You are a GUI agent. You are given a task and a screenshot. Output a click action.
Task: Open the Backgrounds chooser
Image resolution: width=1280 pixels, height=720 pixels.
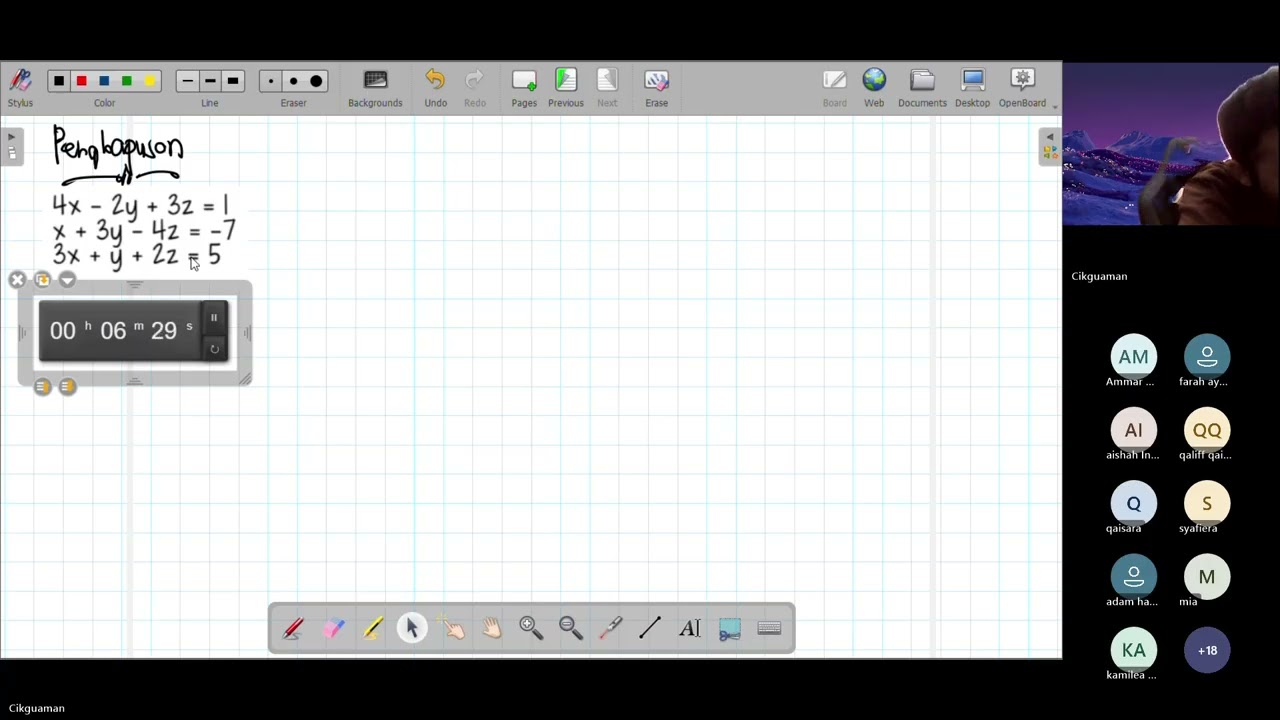pyautogui.click(x=375, y=87)
